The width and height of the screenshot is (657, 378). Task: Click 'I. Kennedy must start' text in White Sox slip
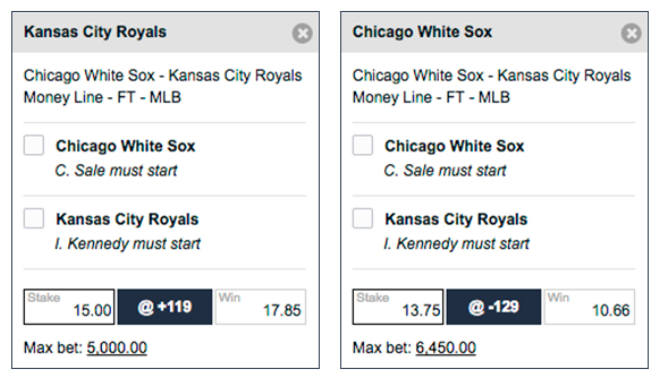[457, 243]
